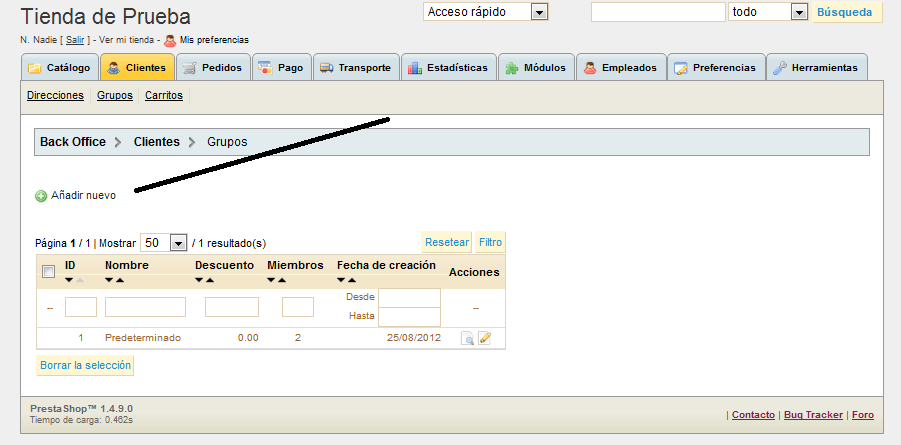This screenshot has width=901, height=445.
Task: Open the Mostrar 50 results dropdown
Action: click(x=164, y=243)
